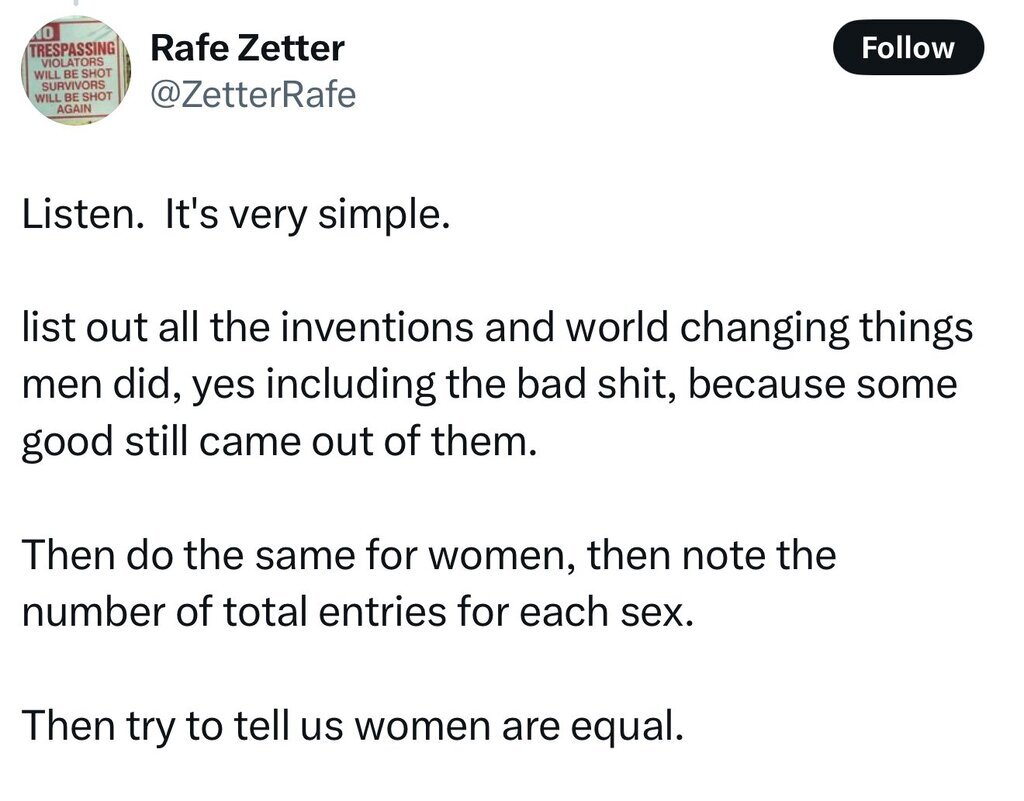1024x801 pixels.
Task: Click the line beginning "number of total entries"
Action: pos(357,610)
